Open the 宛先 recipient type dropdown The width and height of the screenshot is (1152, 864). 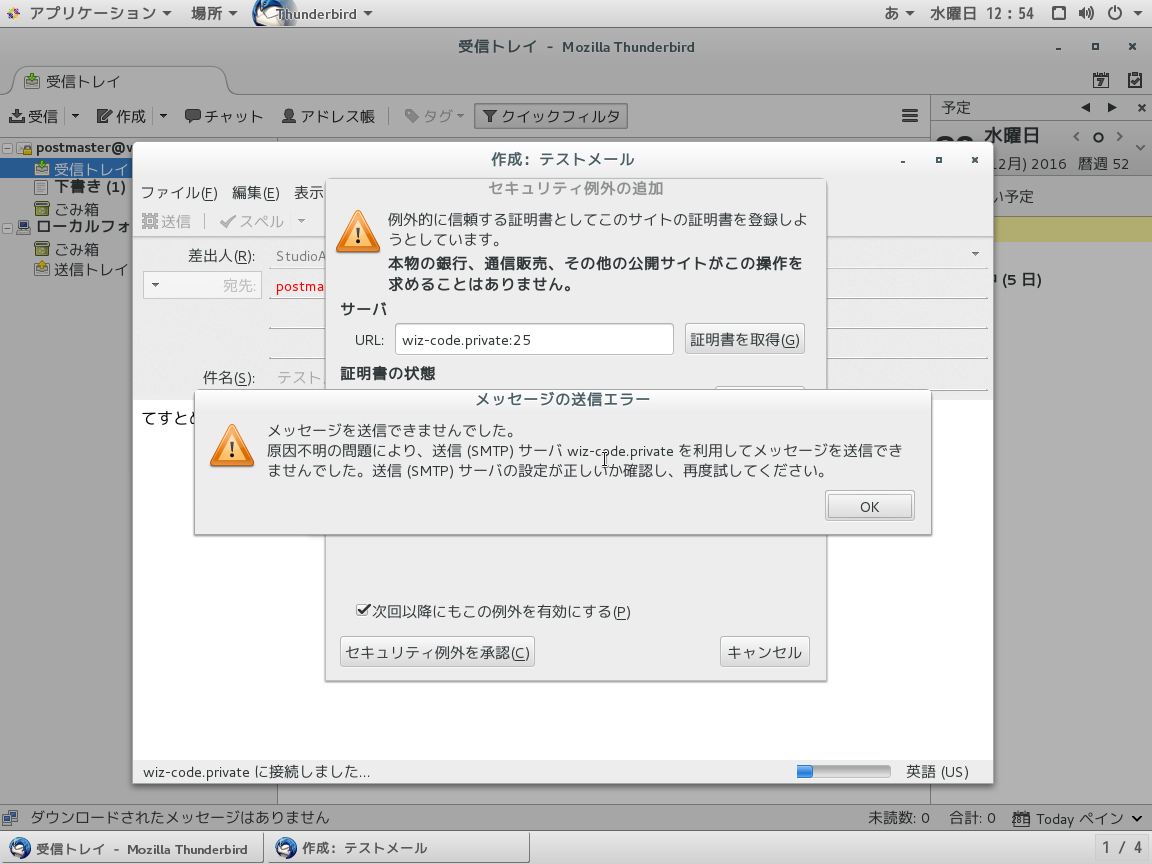click(202, 285)
